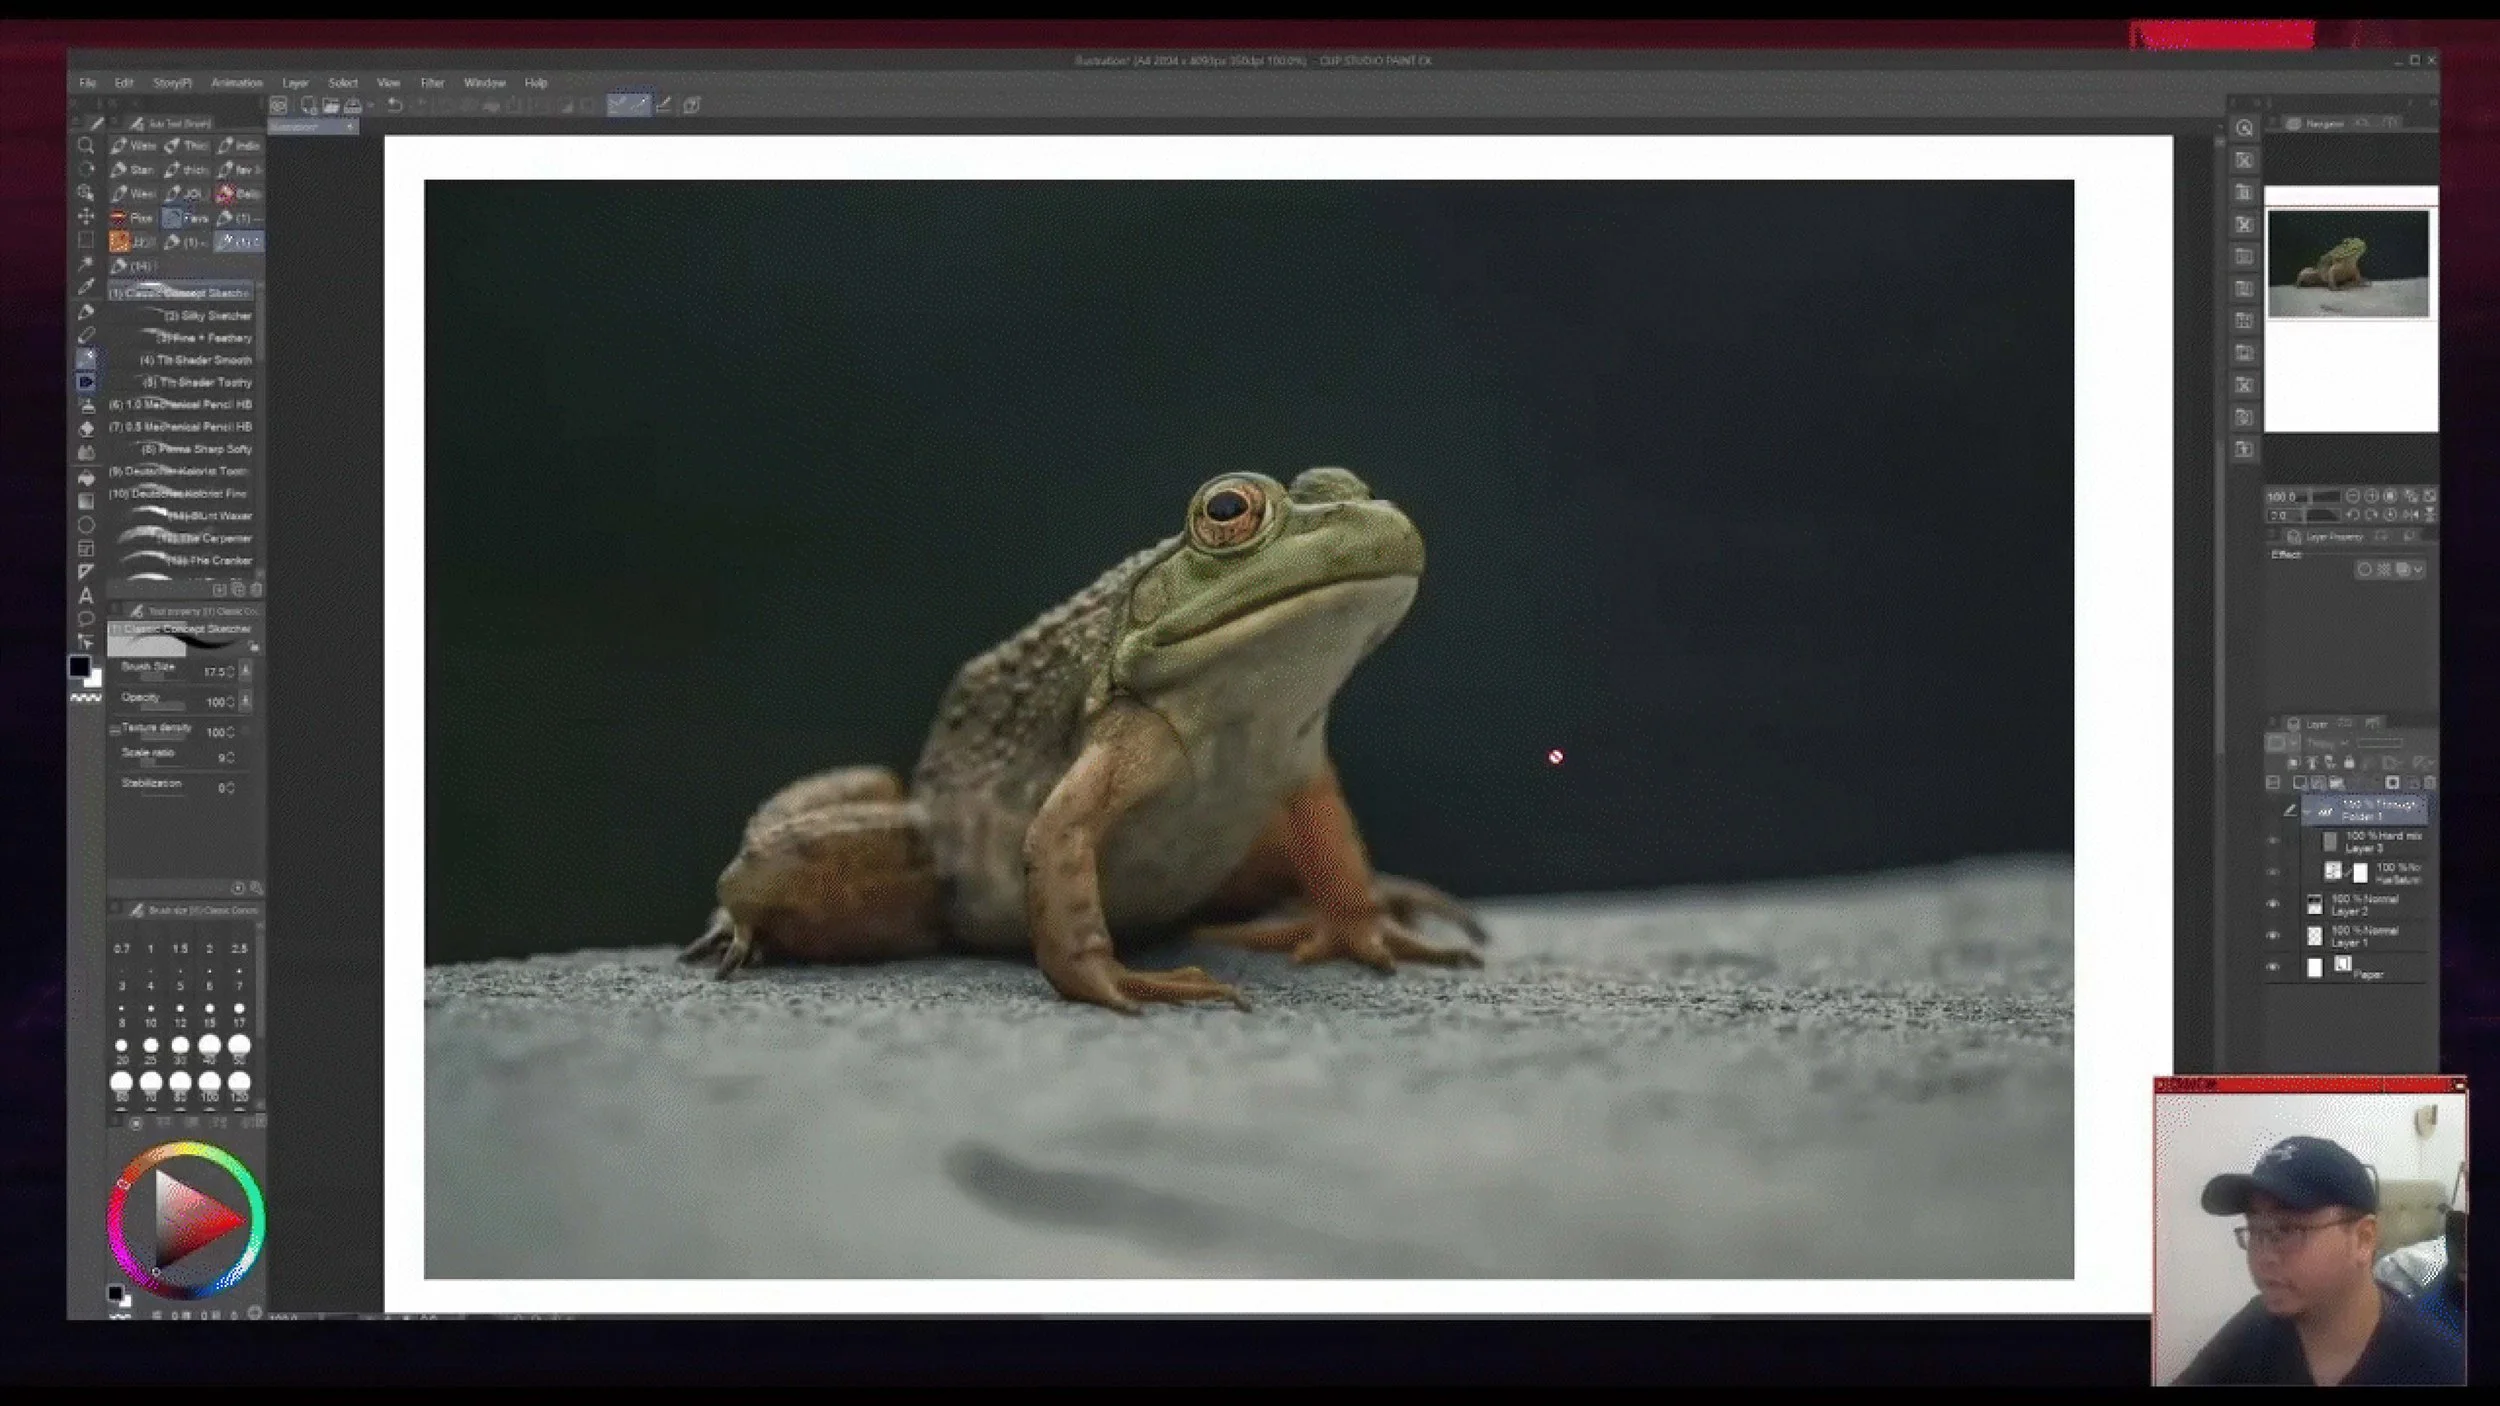Hide Layer 2 using its eye icon
The image size is (2500, 1406).
tap(2273, 904)
